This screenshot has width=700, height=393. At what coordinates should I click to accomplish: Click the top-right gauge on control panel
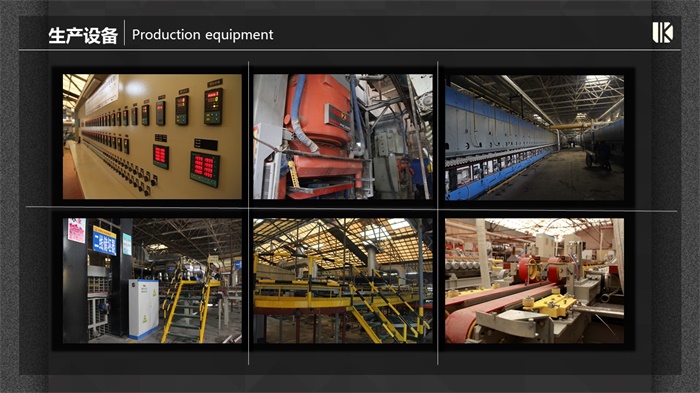[x=213, y=106]
